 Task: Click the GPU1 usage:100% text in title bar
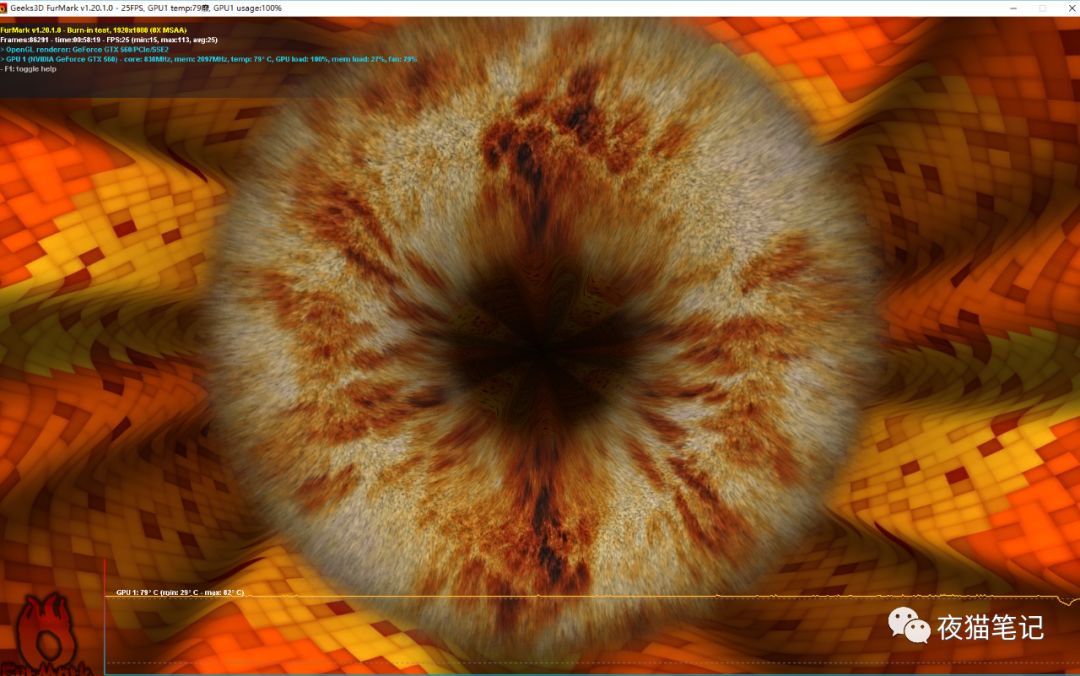pyautogui.click(x=247, y=8)
